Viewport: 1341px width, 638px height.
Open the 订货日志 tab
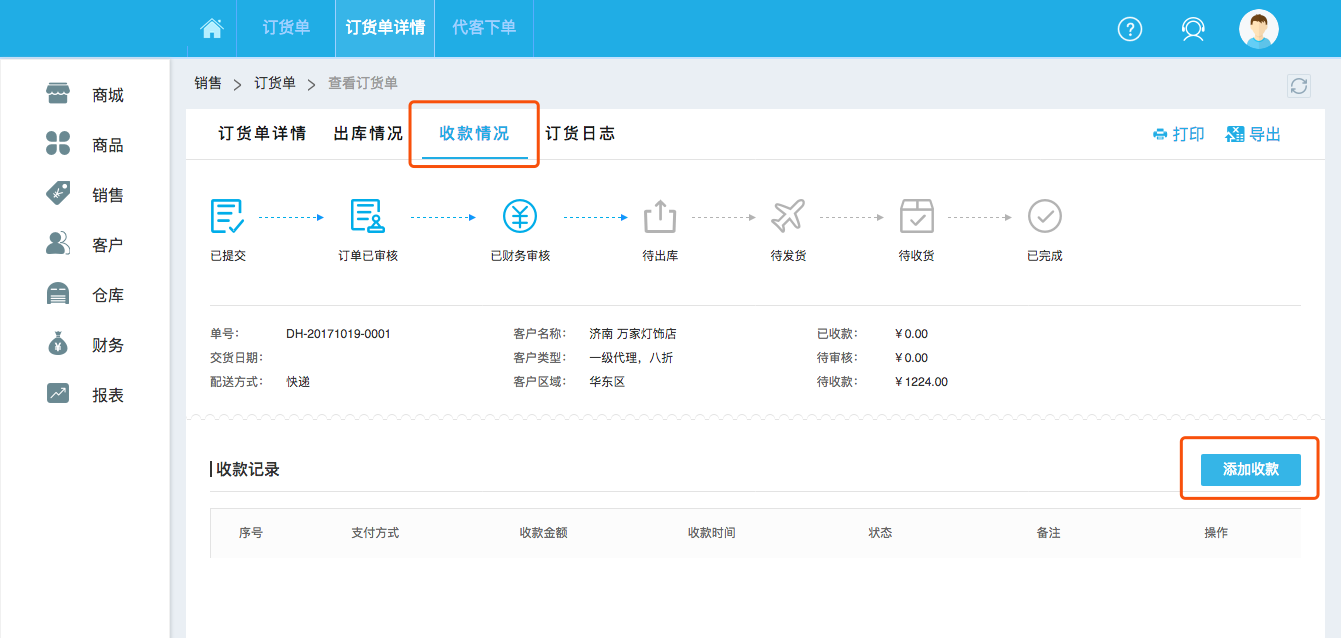tap(580, 134)
